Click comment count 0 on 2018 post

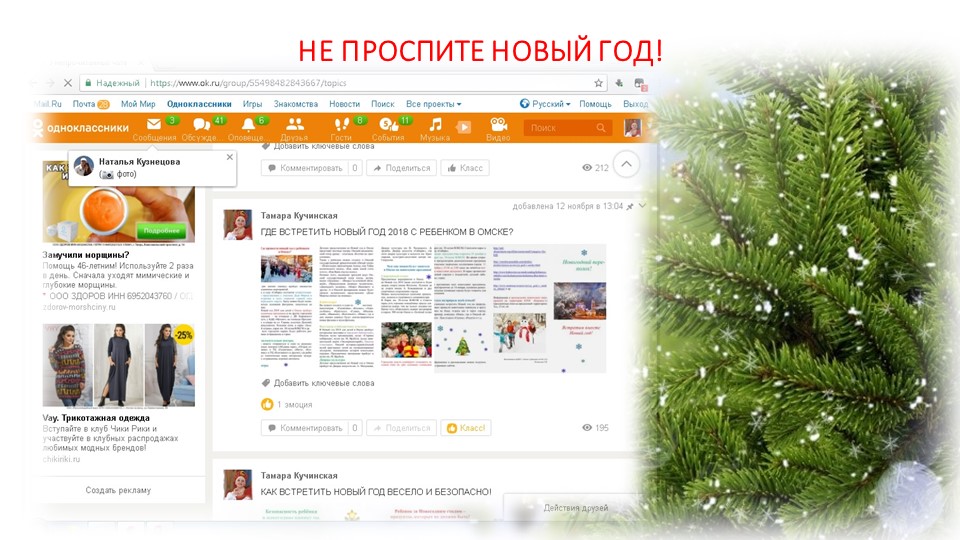(x=355, y=428)
